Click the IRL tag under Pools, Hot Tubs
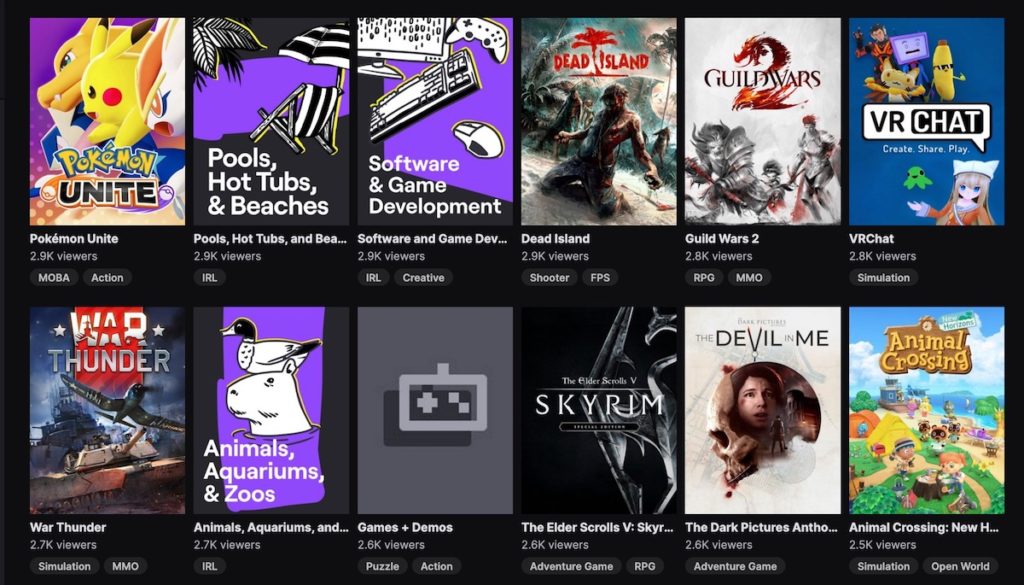Image resolution: width=1024 pixels, height=585 pixels. click(x=210, y=277)
